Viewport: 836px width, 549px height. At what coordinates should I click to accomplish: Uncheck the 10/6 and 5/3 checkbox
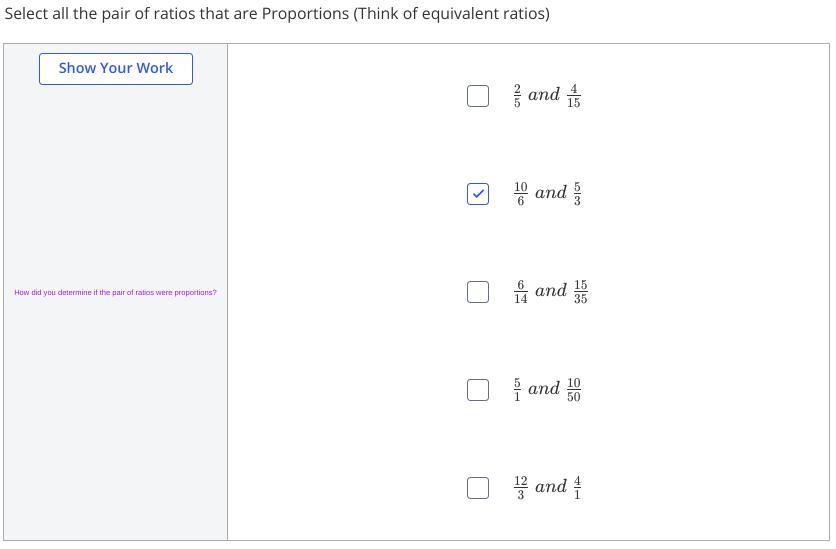pyautogui.click(x=478, y=194)
